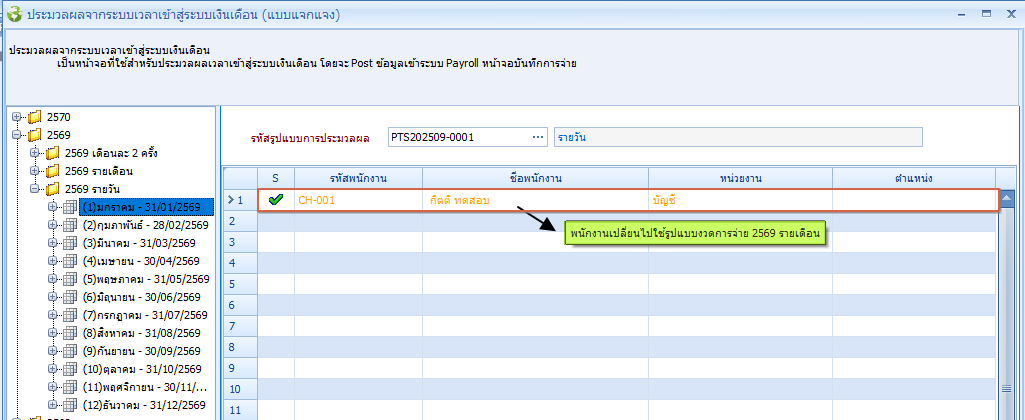The width and height of the screenshot is (1025, 420).
Task: Click the 2569 รายเดือน folder icon
Action: (x=52, y=171)
